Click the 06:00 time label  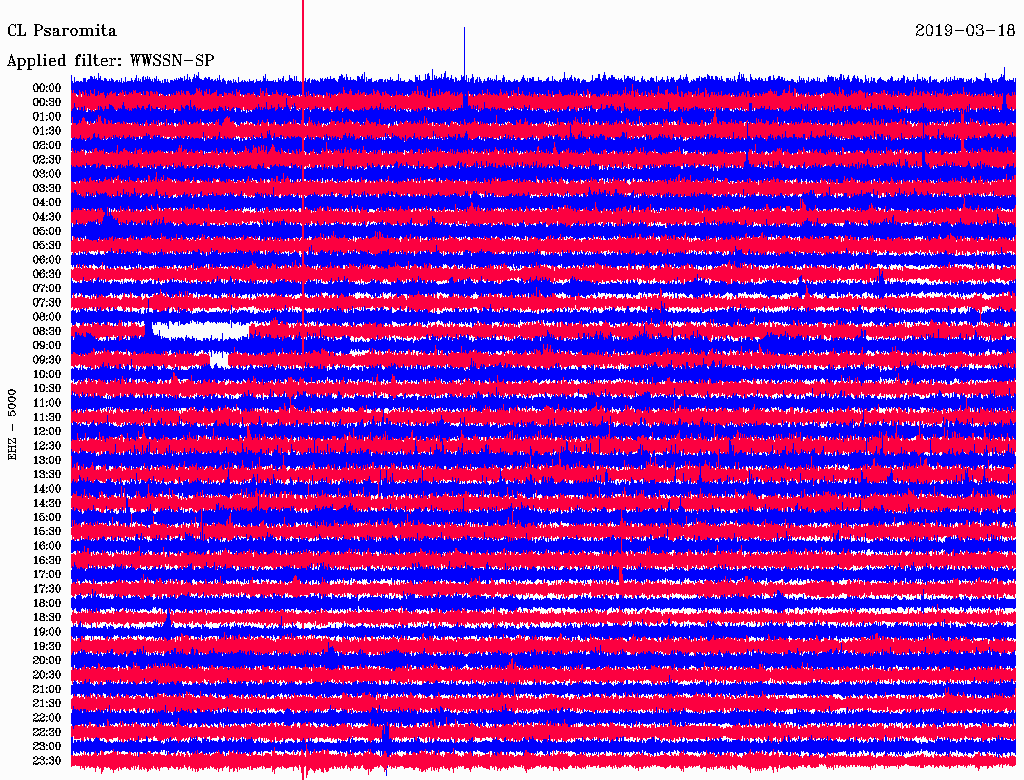[47, 260]
